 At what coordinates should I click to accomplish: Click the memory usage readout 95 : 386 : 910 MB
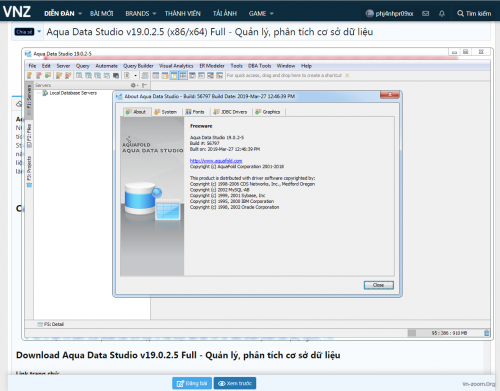(x=449, y=333)
